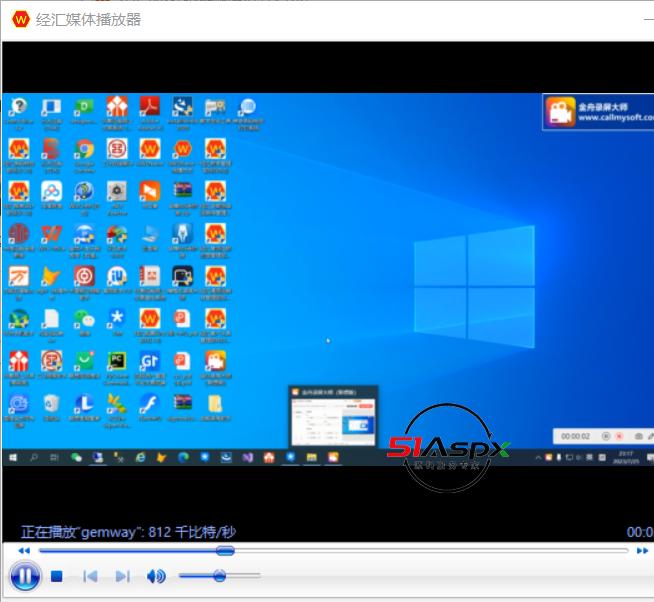The image size is (654, 602).
Task: Skip to the previous track
Action: click(90, 576)
